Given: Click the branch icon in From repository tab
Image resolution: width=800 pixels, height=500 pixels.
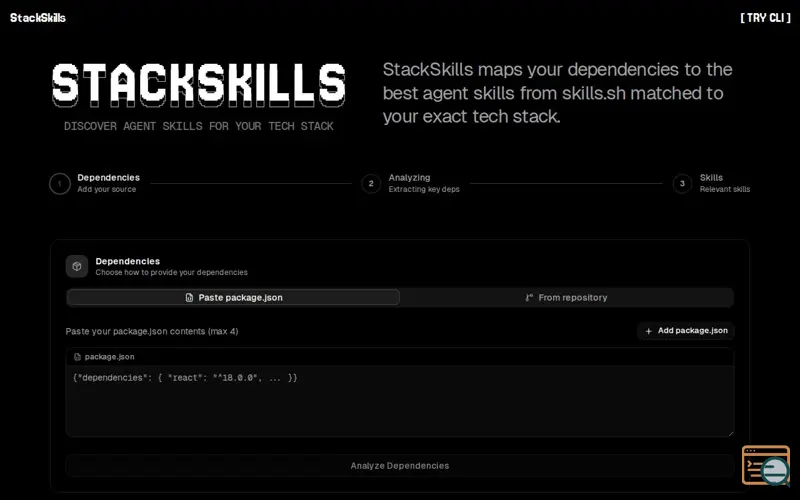Looking at the screenshot, I should (x=529, y=297).
